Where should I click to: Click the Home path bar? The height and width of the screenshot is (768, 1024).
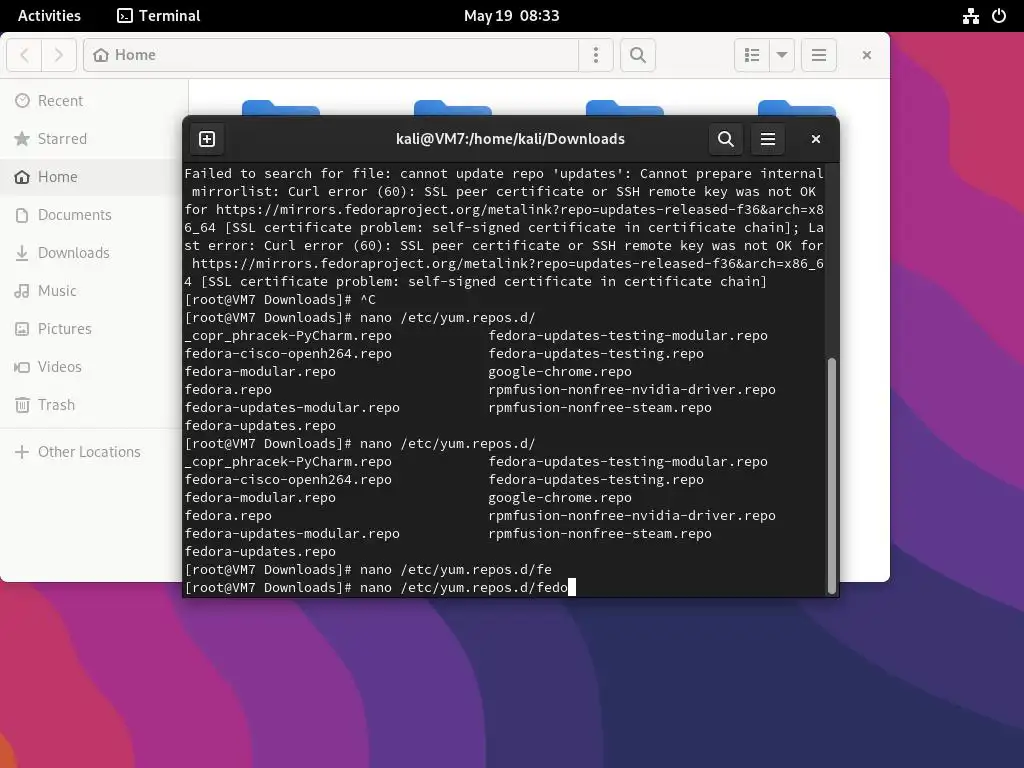click(330, 55)
